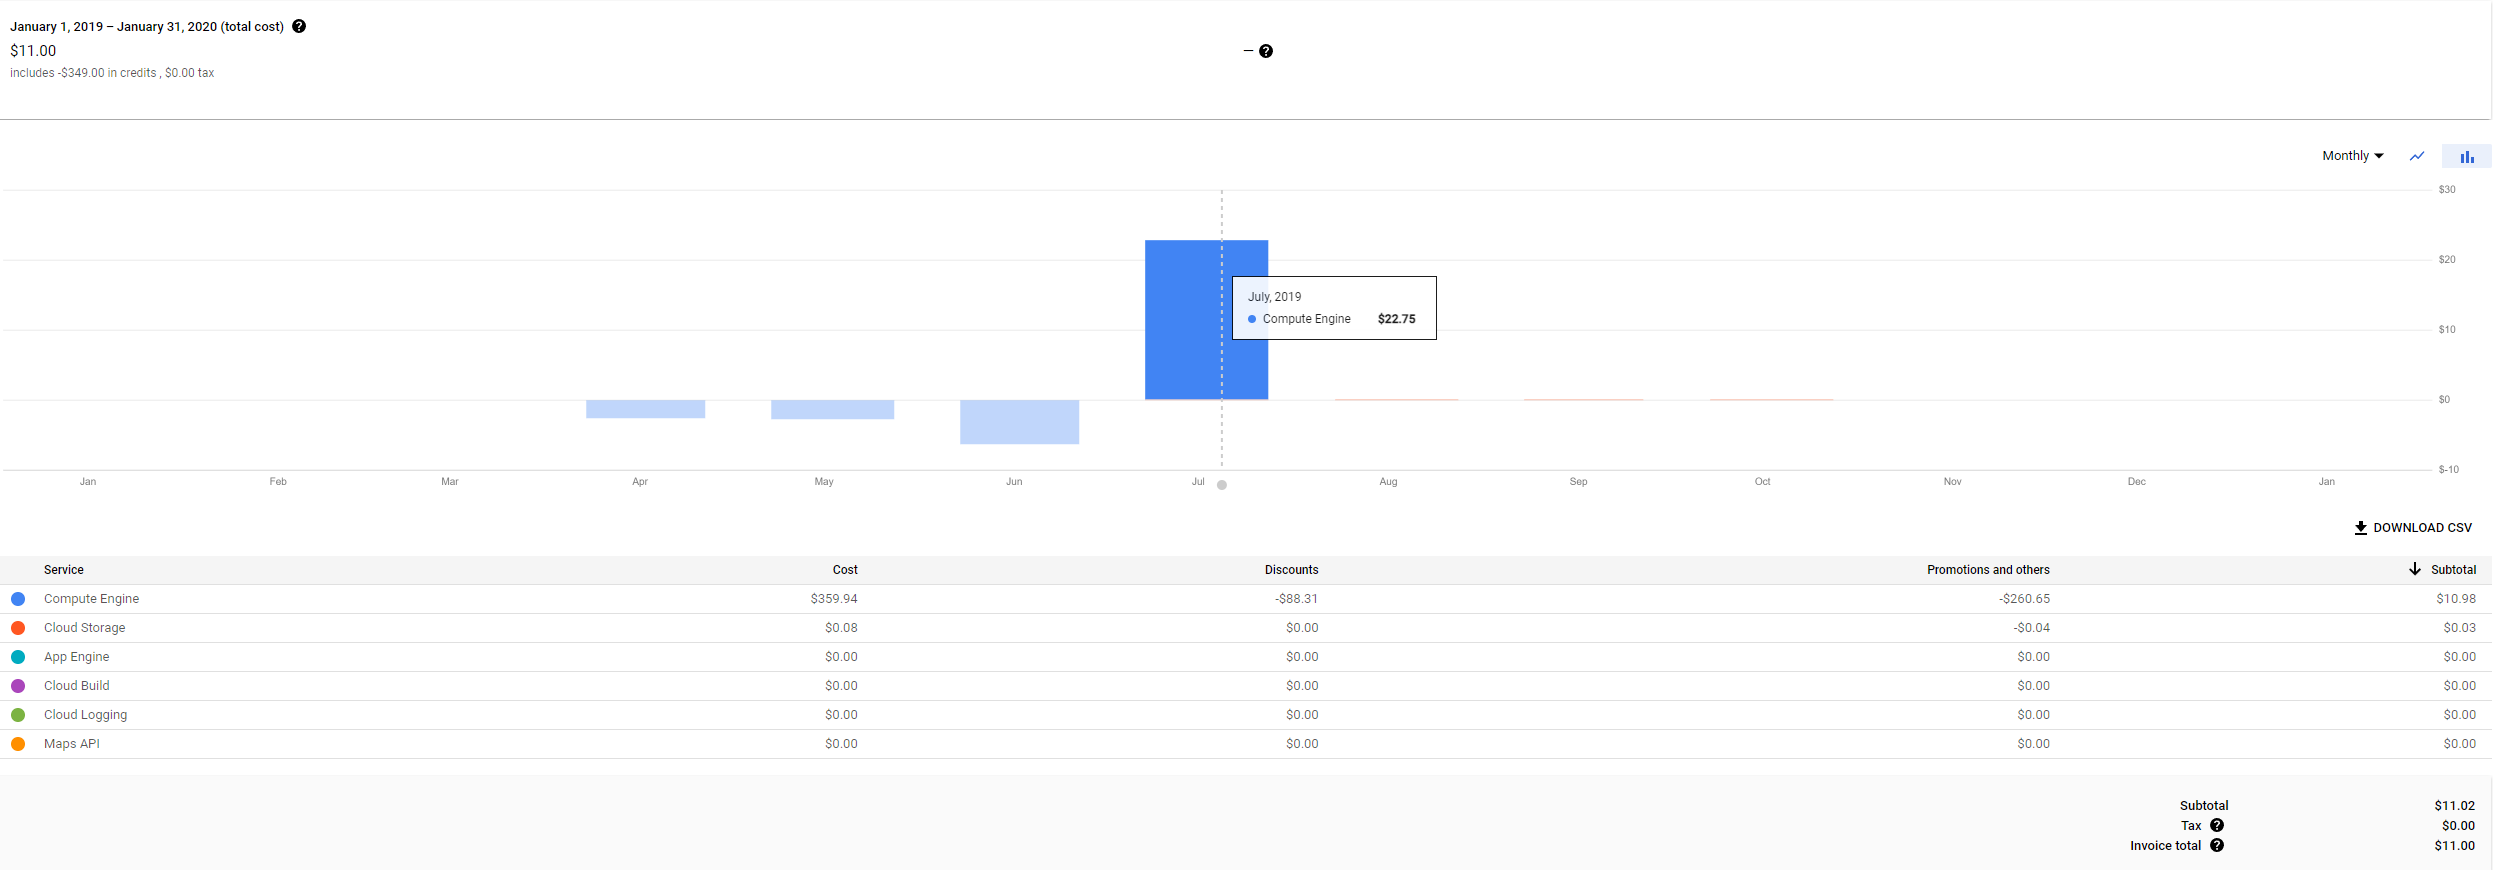Image resolution: width=2493 pixels, height=870 pixels.
Task: Switch to bar chart view
Action: point(2466,156)
